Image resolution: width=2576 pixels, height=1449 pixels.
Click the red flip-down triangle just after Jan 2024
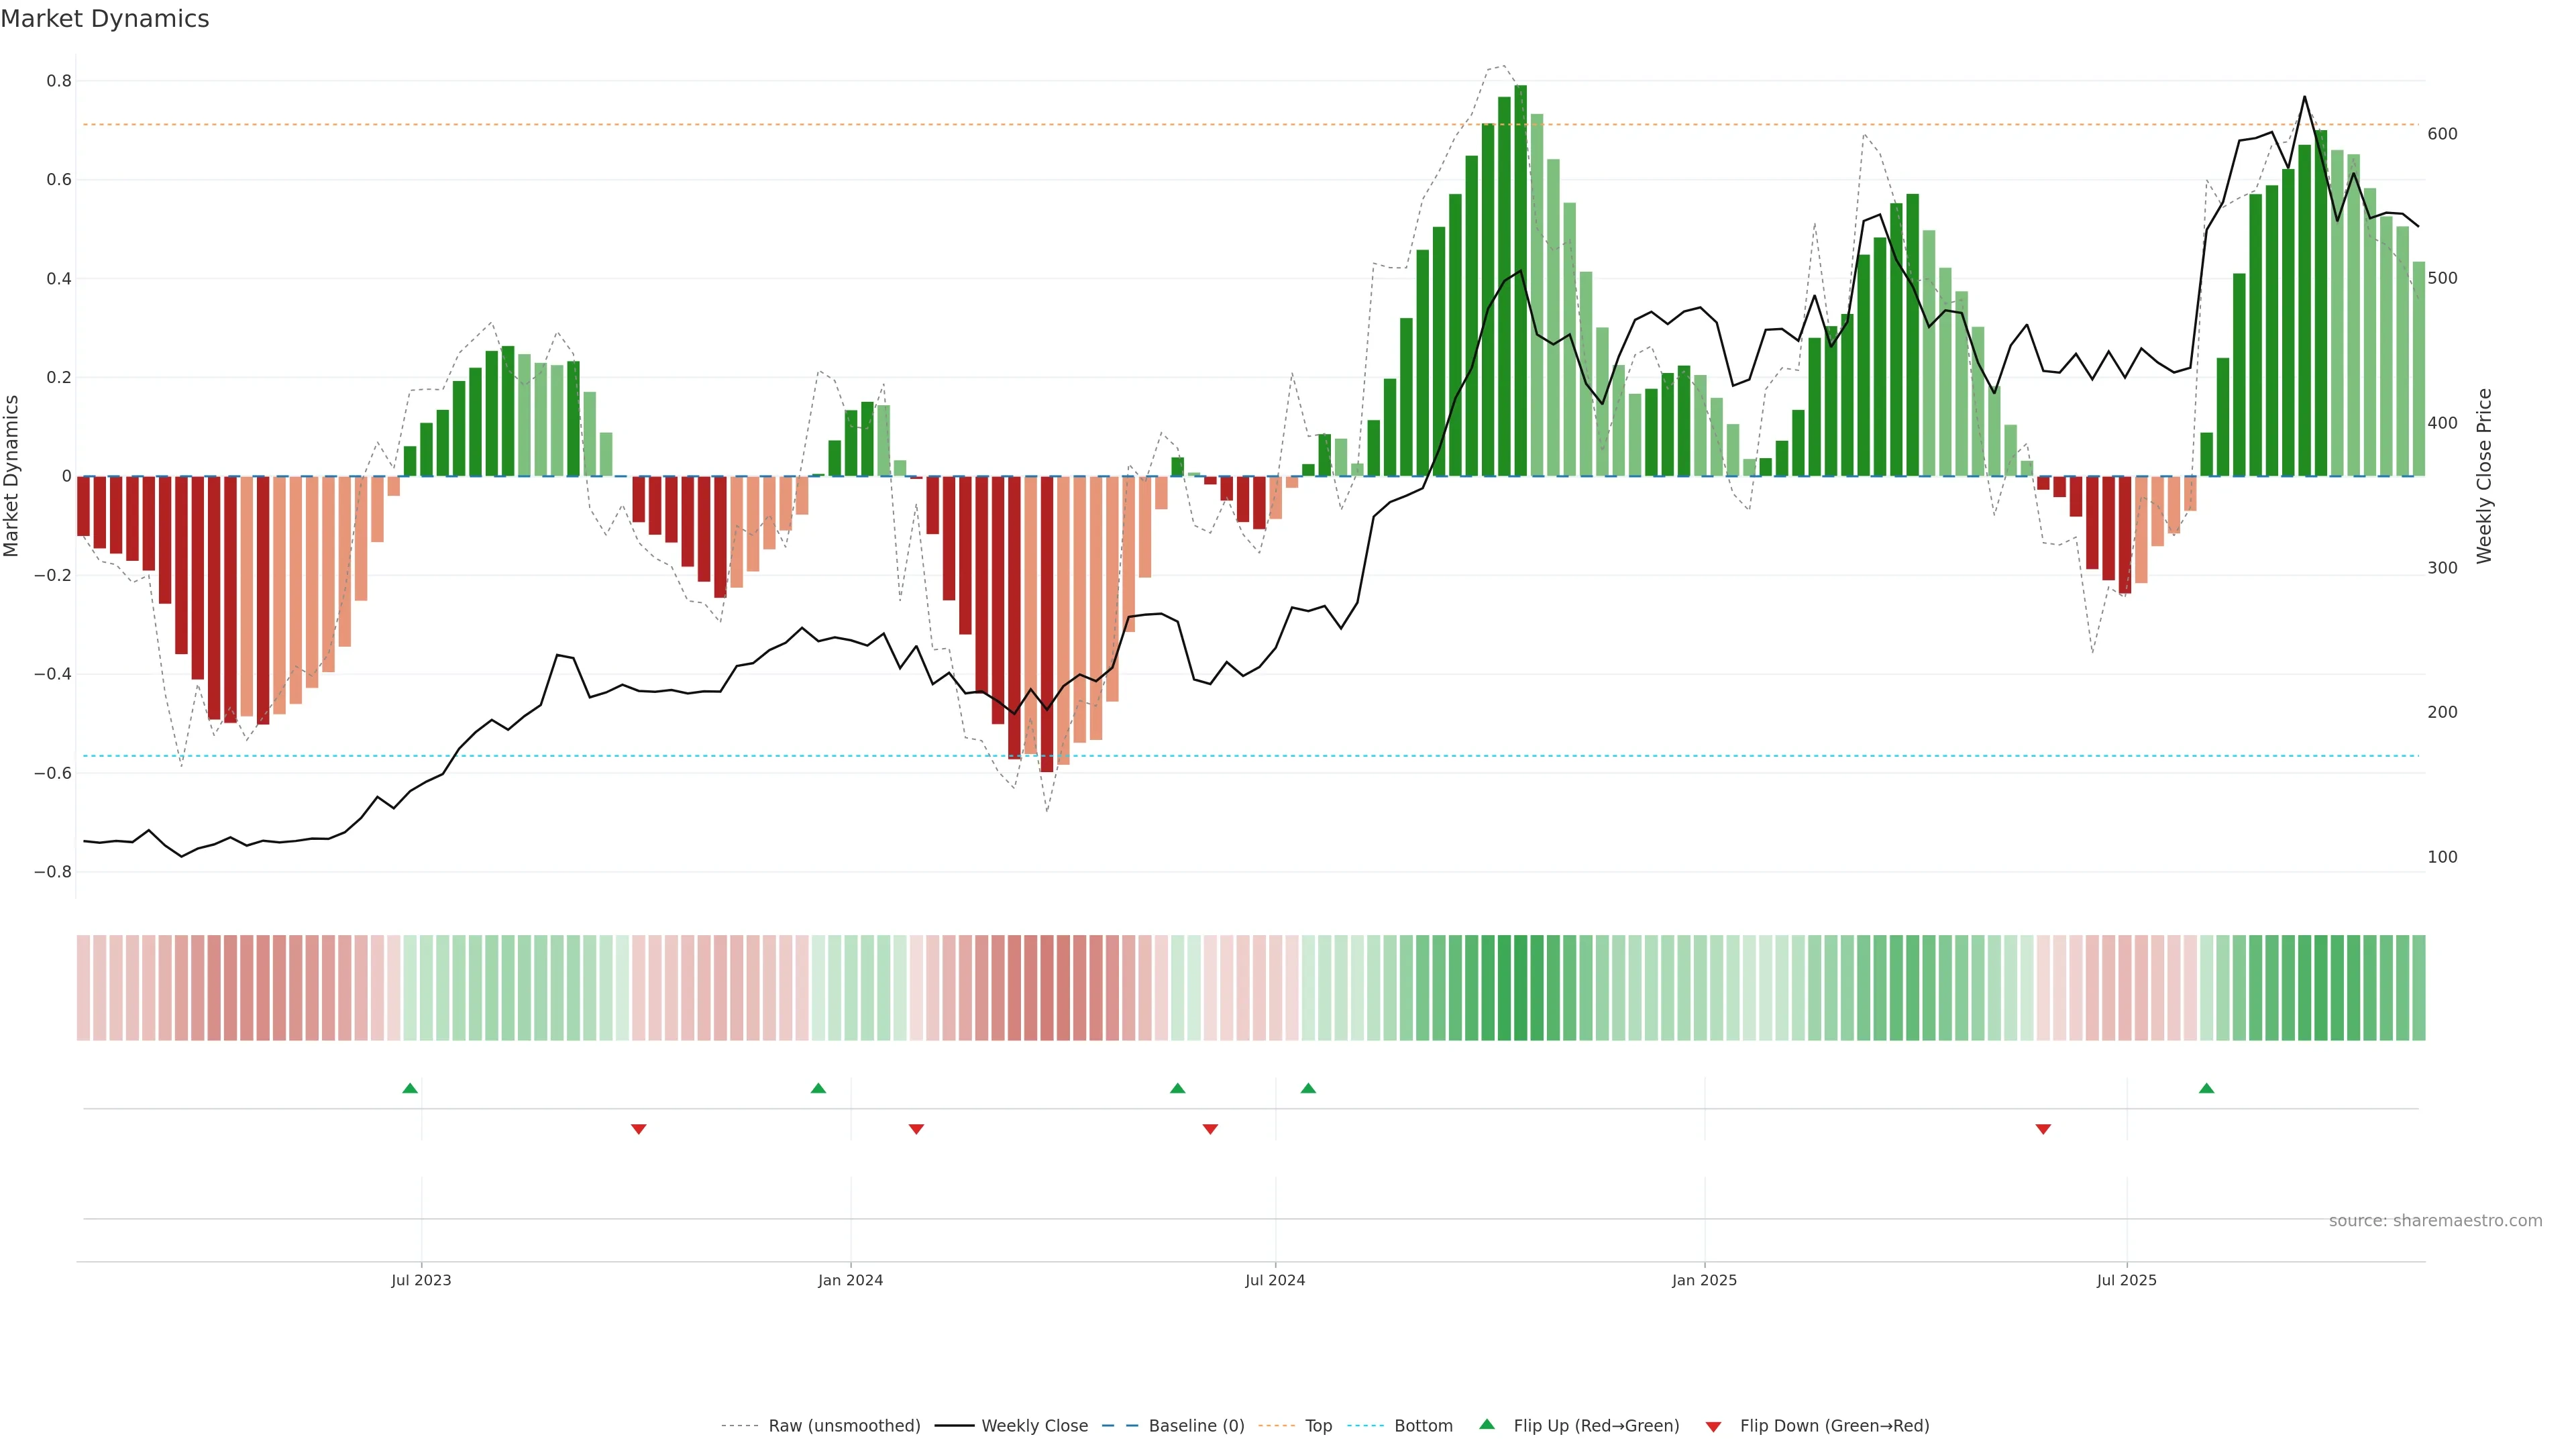(x=916, y=1129)
